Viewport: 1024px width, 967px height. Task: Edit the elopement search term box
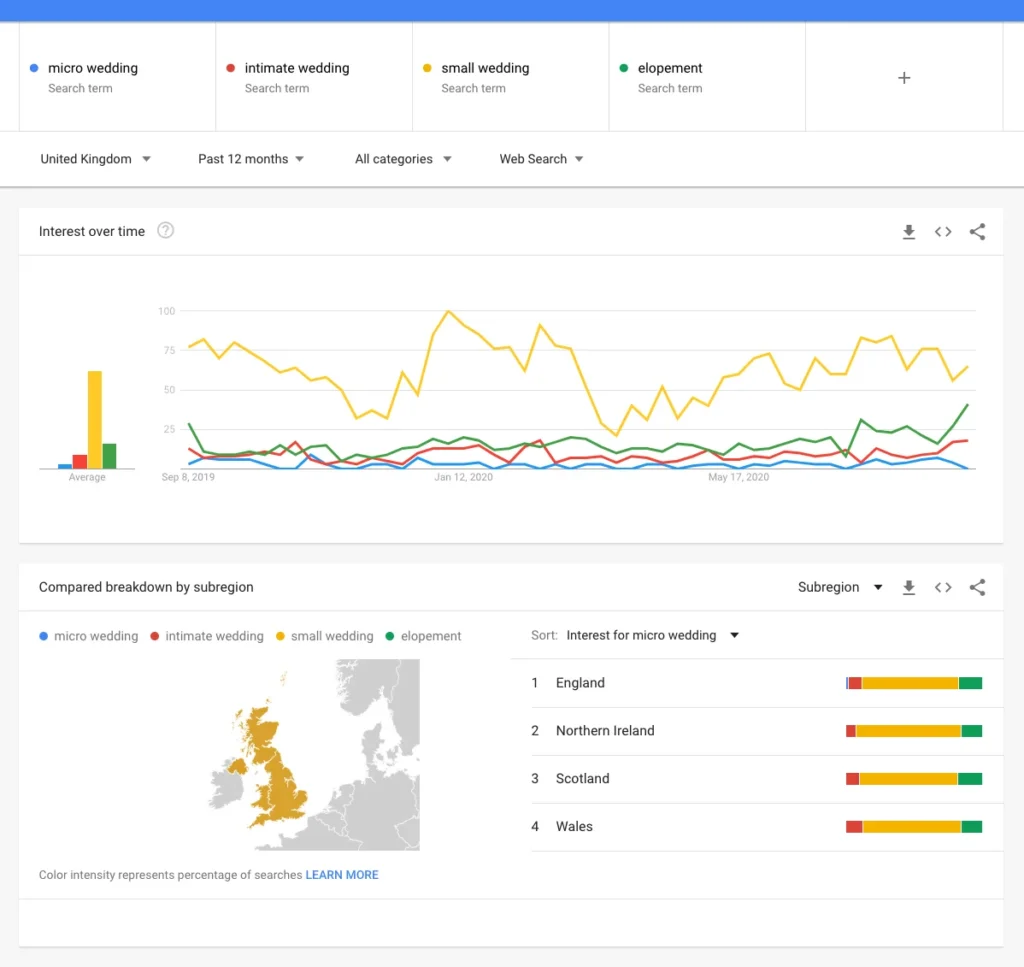[x=670, y=69]
